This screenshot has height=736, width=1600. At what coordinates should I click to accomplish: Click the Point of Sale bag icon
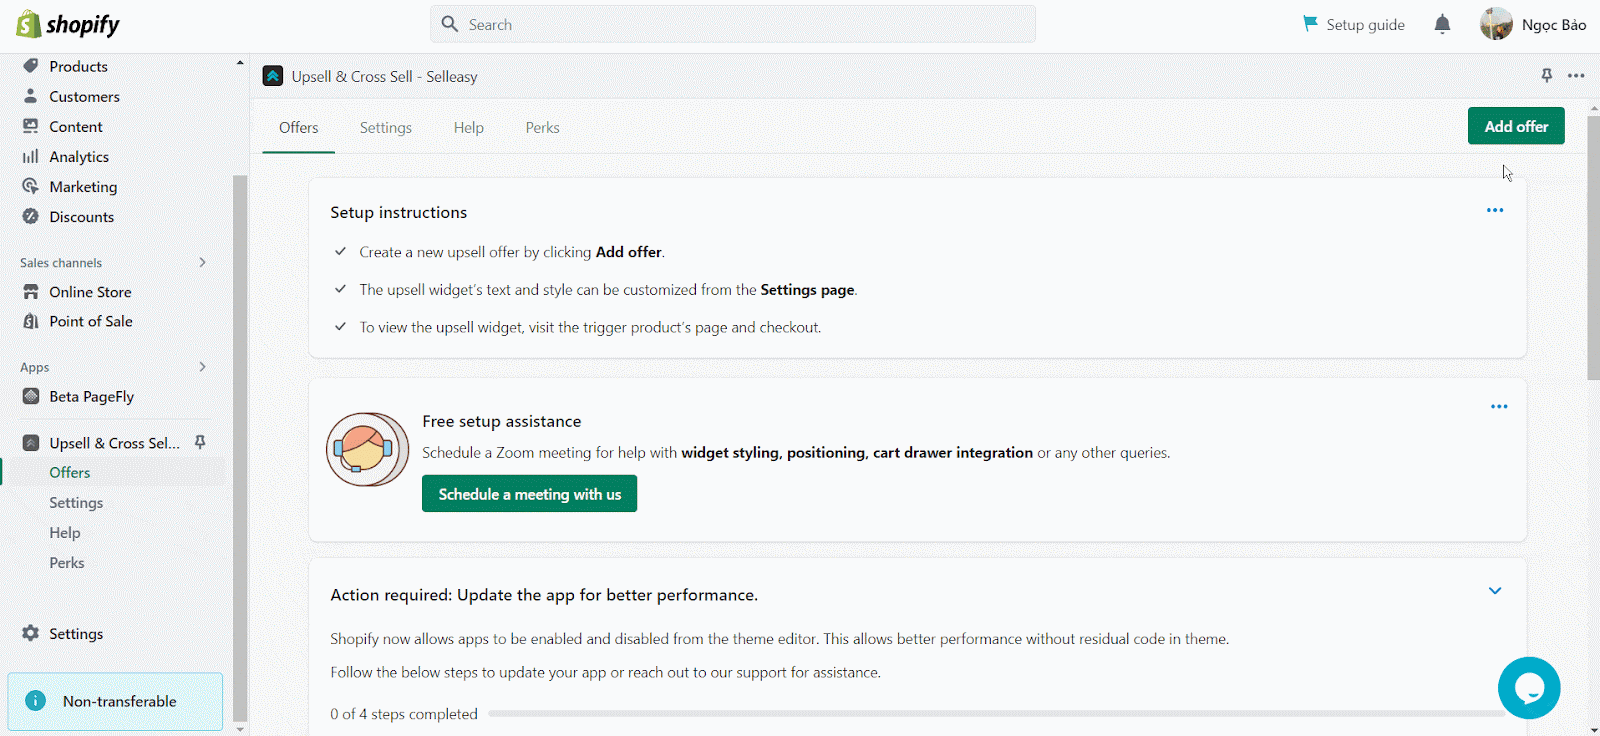(x=31, y=321)
